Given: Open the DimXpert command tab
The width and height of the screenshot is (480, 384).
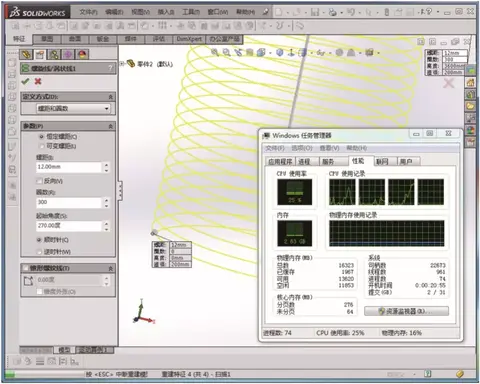Looking at the screenshot, I should tap(189, 39).
